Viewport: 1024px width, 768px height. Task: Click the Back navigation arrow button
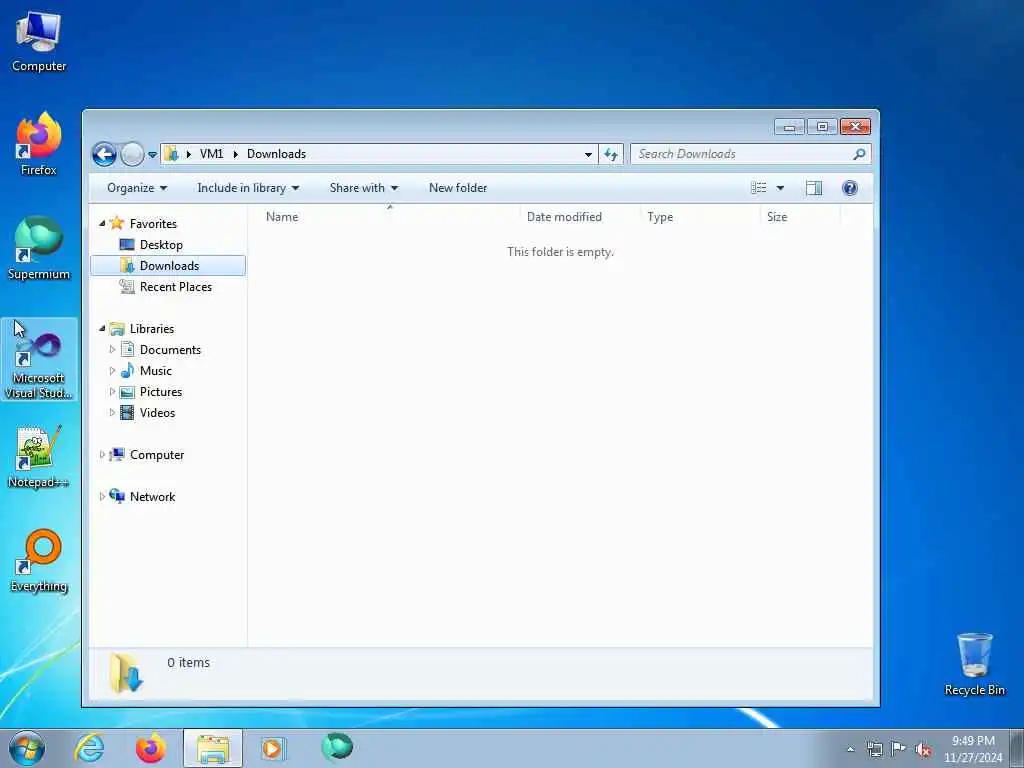[104, 154]
